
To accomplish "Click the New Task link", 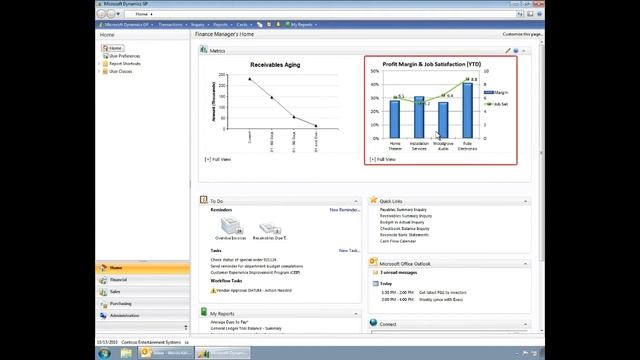I will point(349,251).
